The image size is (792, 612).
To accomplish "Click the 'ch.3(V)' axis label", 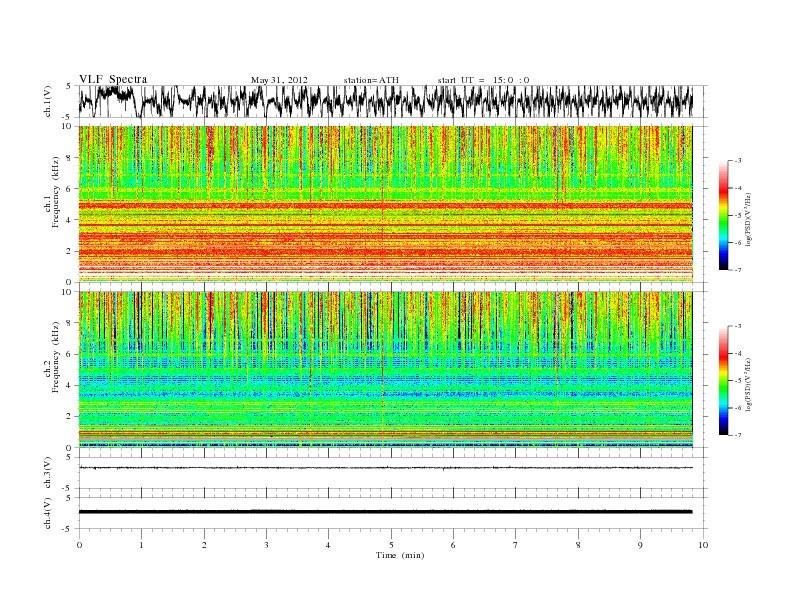I will pyautogui.click(x=48, y=473).
